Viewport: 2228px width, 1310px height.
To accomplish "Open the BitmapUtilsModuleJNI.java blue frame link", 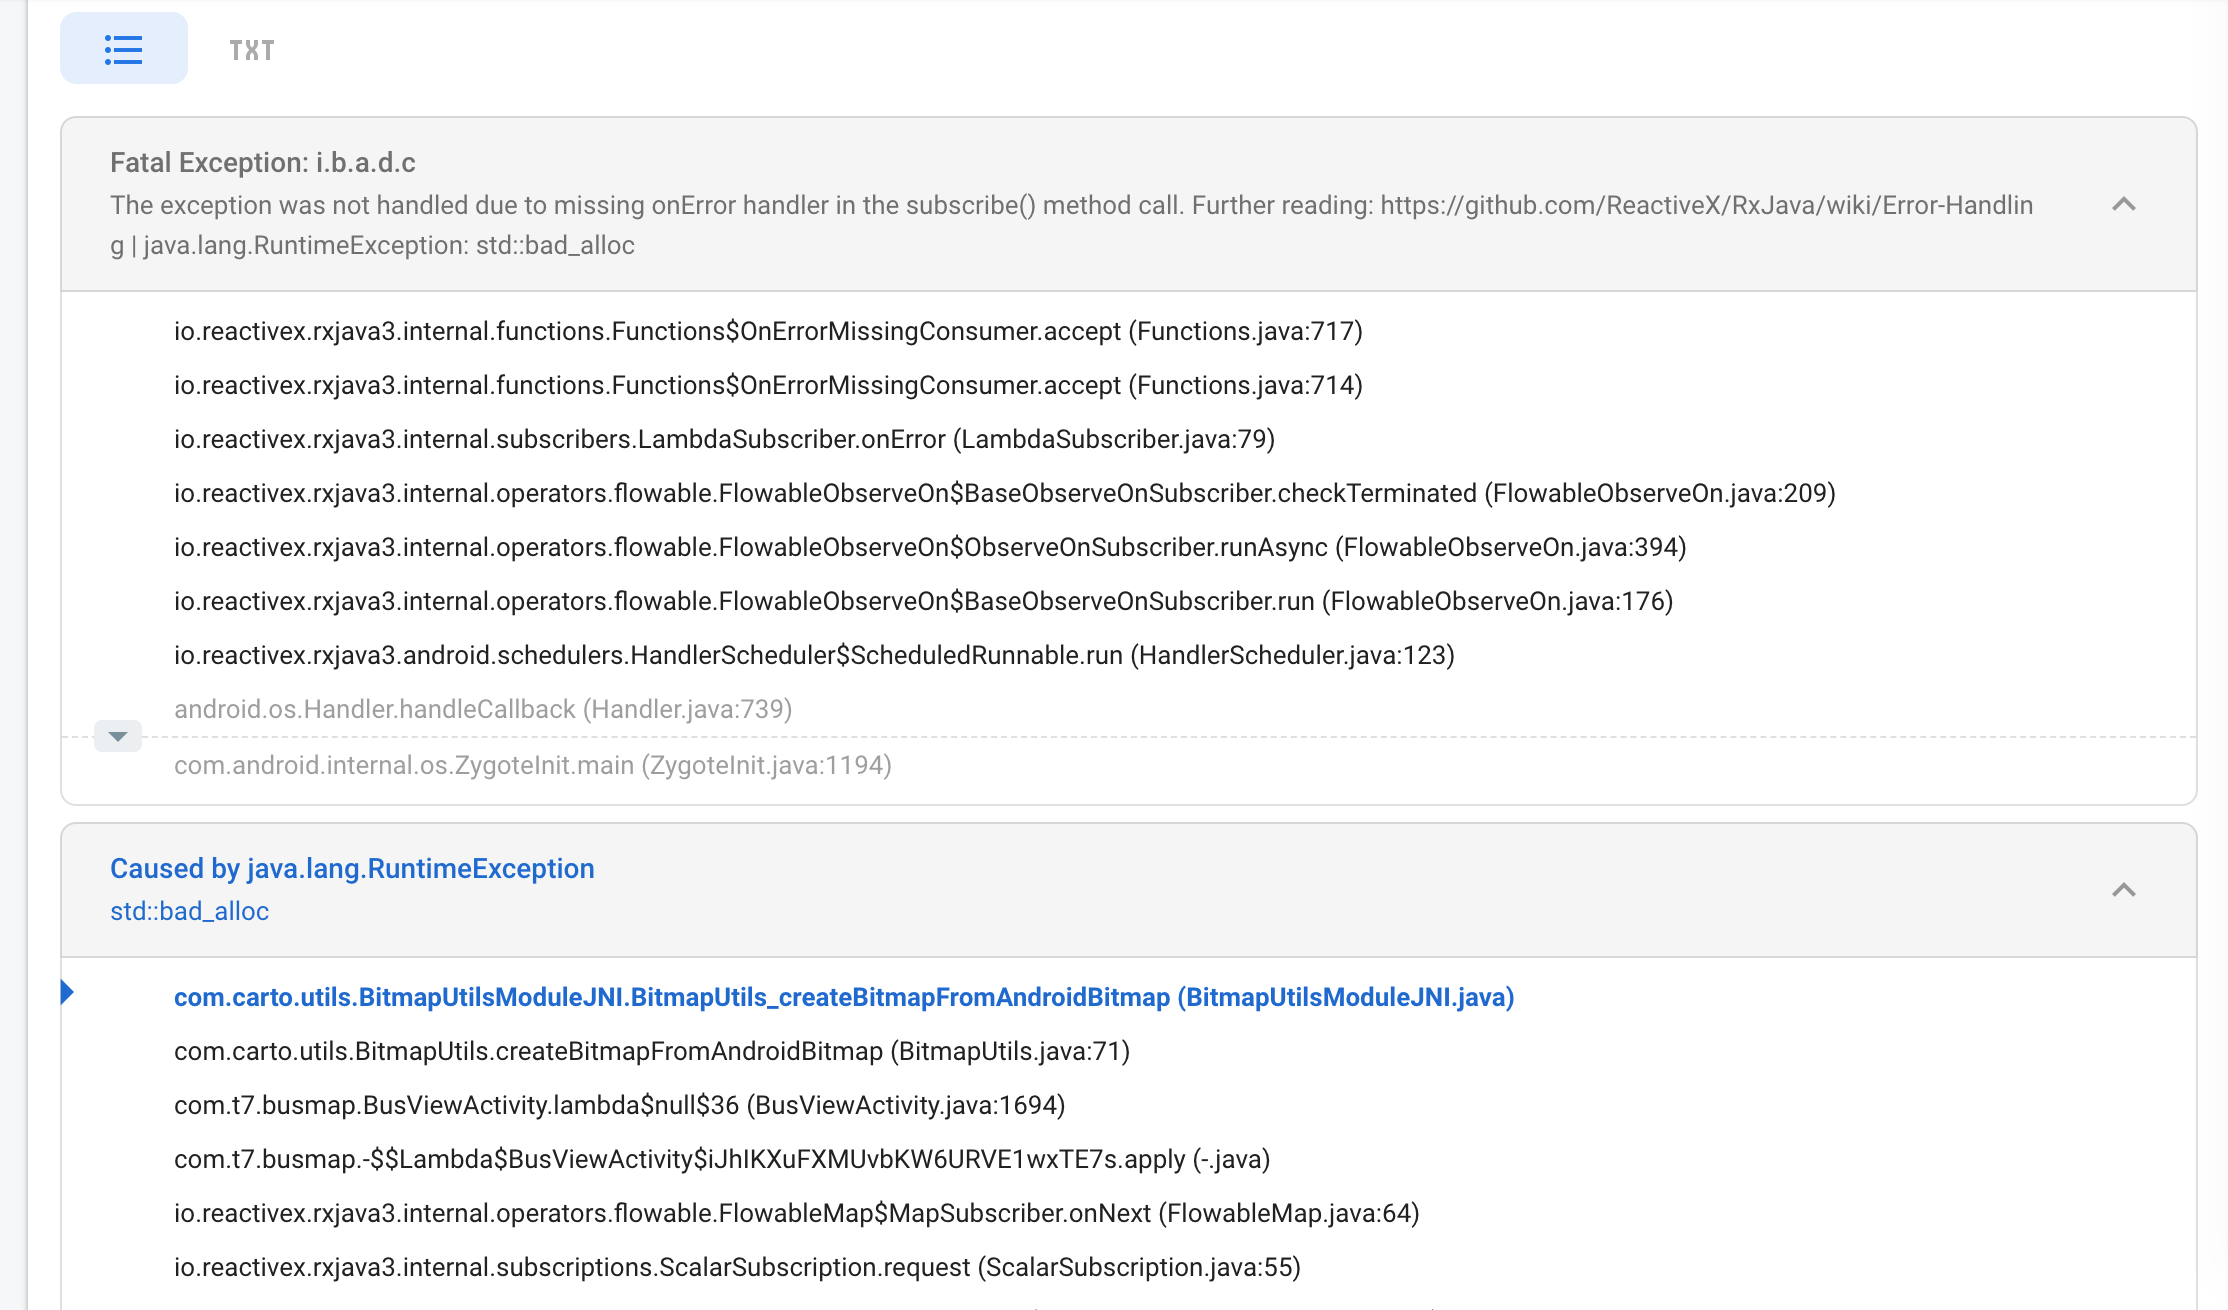I will 843,996.
